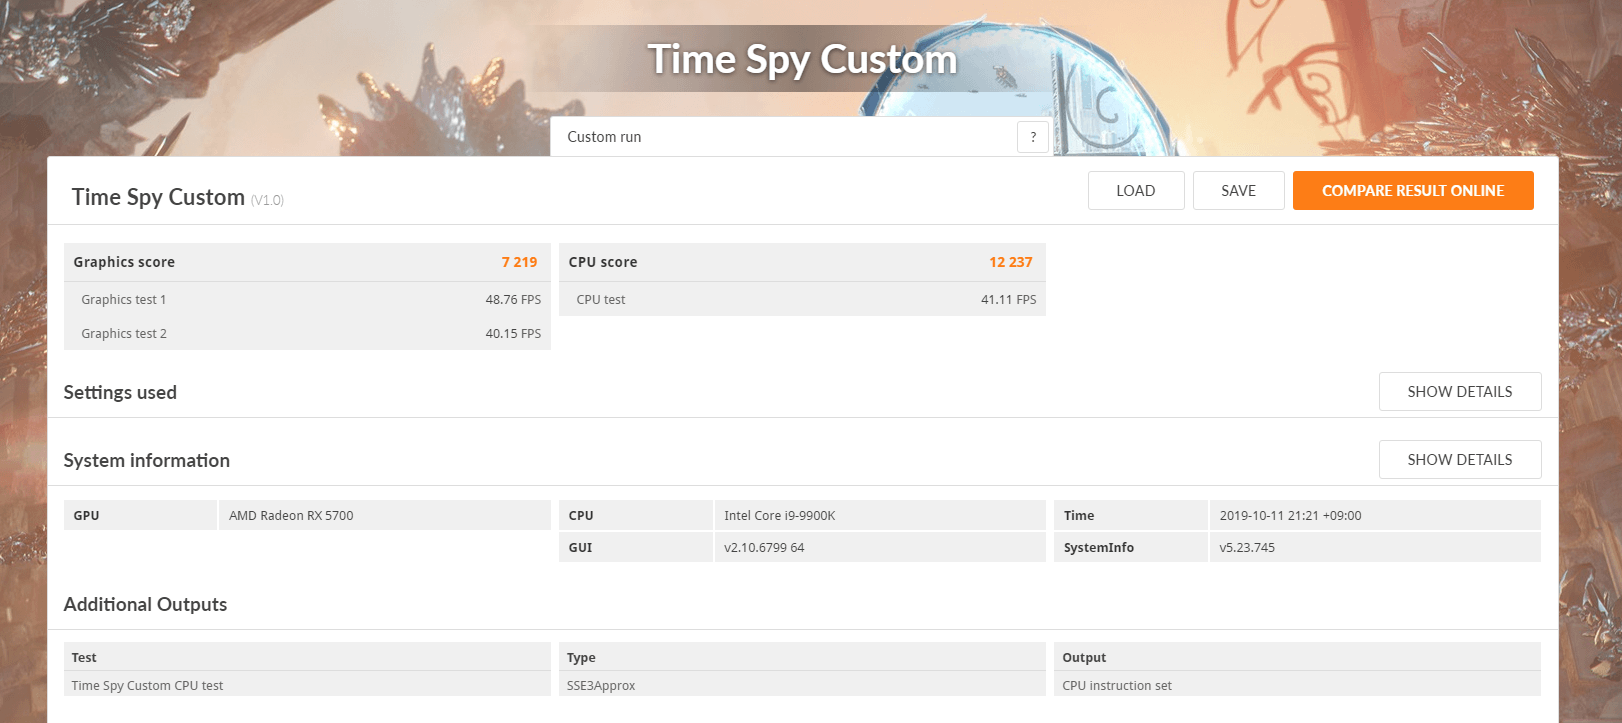Click CPU instruction set output cell

(1297, 685)
